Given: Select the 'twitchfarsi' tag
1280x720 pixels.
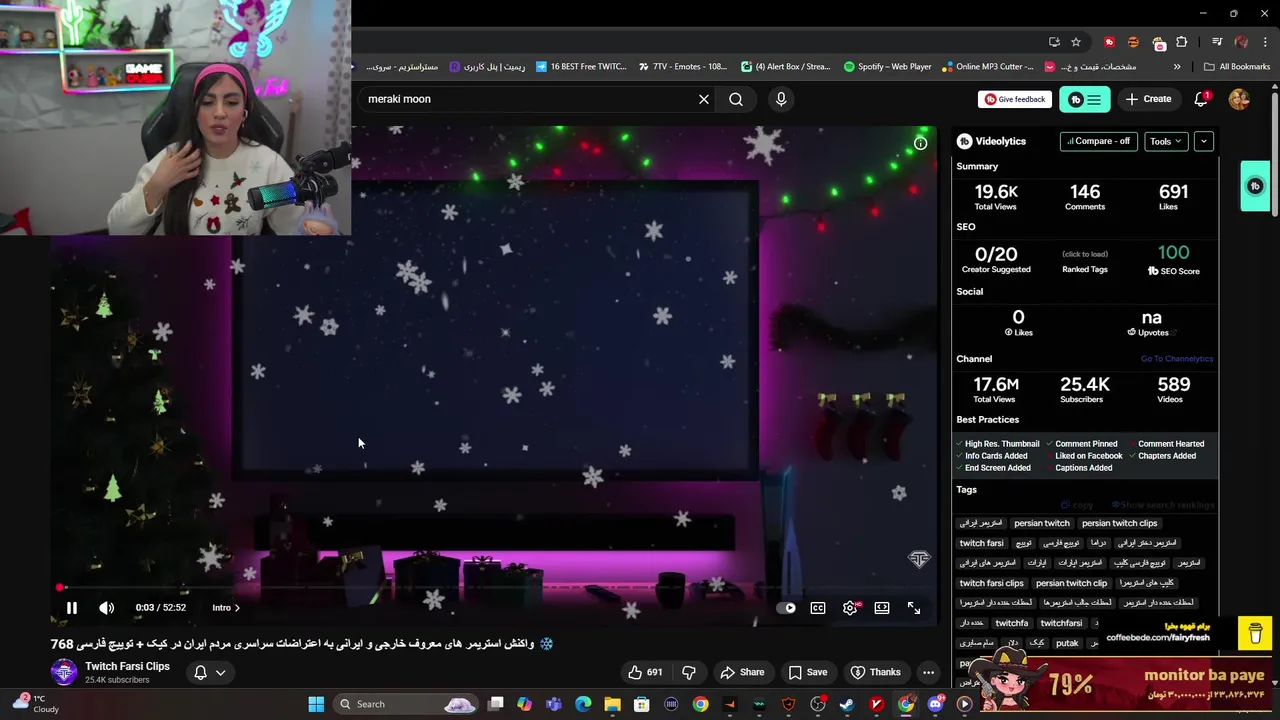Looking at the screenshot, I should [x=1061, y=623].
